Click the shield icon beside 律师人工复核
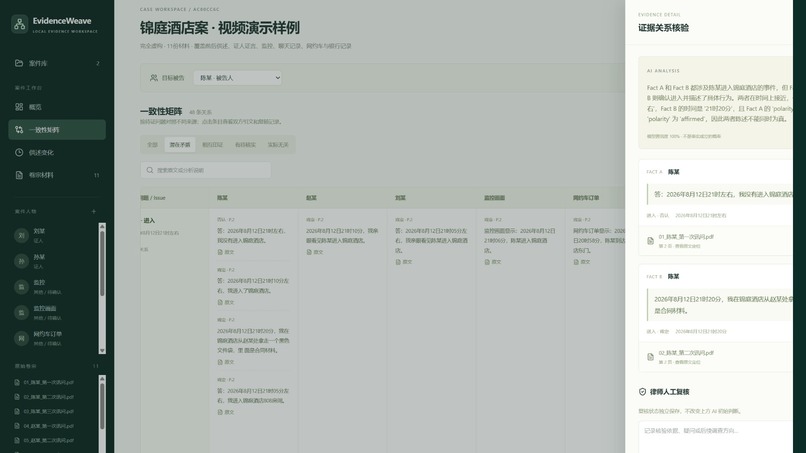Screen dimensions: 806x453 [642, 392]
